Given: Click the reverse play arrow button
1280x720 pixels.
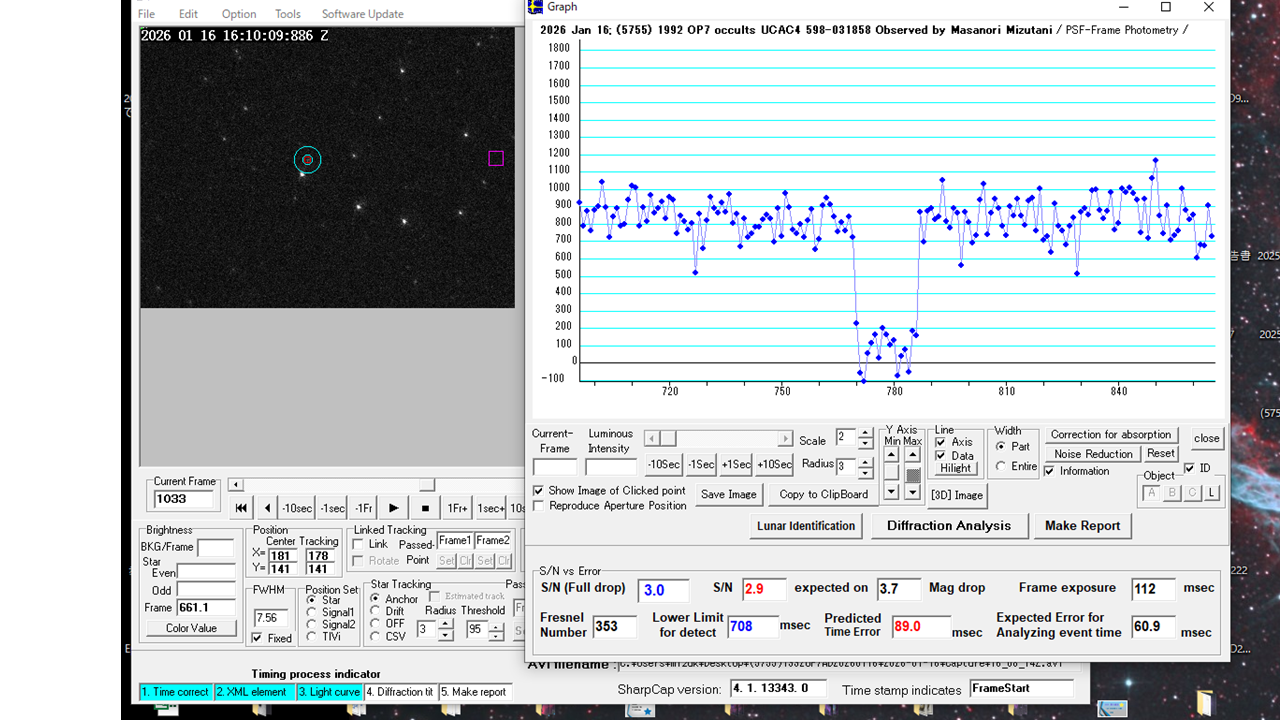Looking at the screenshot, I should [267, 508].
